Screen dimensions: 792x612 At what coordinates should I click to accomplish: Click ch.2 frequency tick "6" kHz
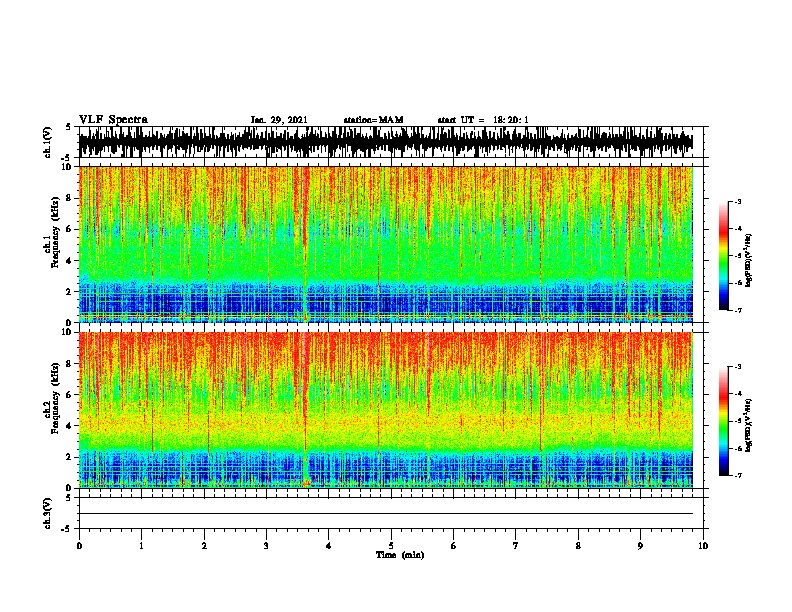coord(70,395)
